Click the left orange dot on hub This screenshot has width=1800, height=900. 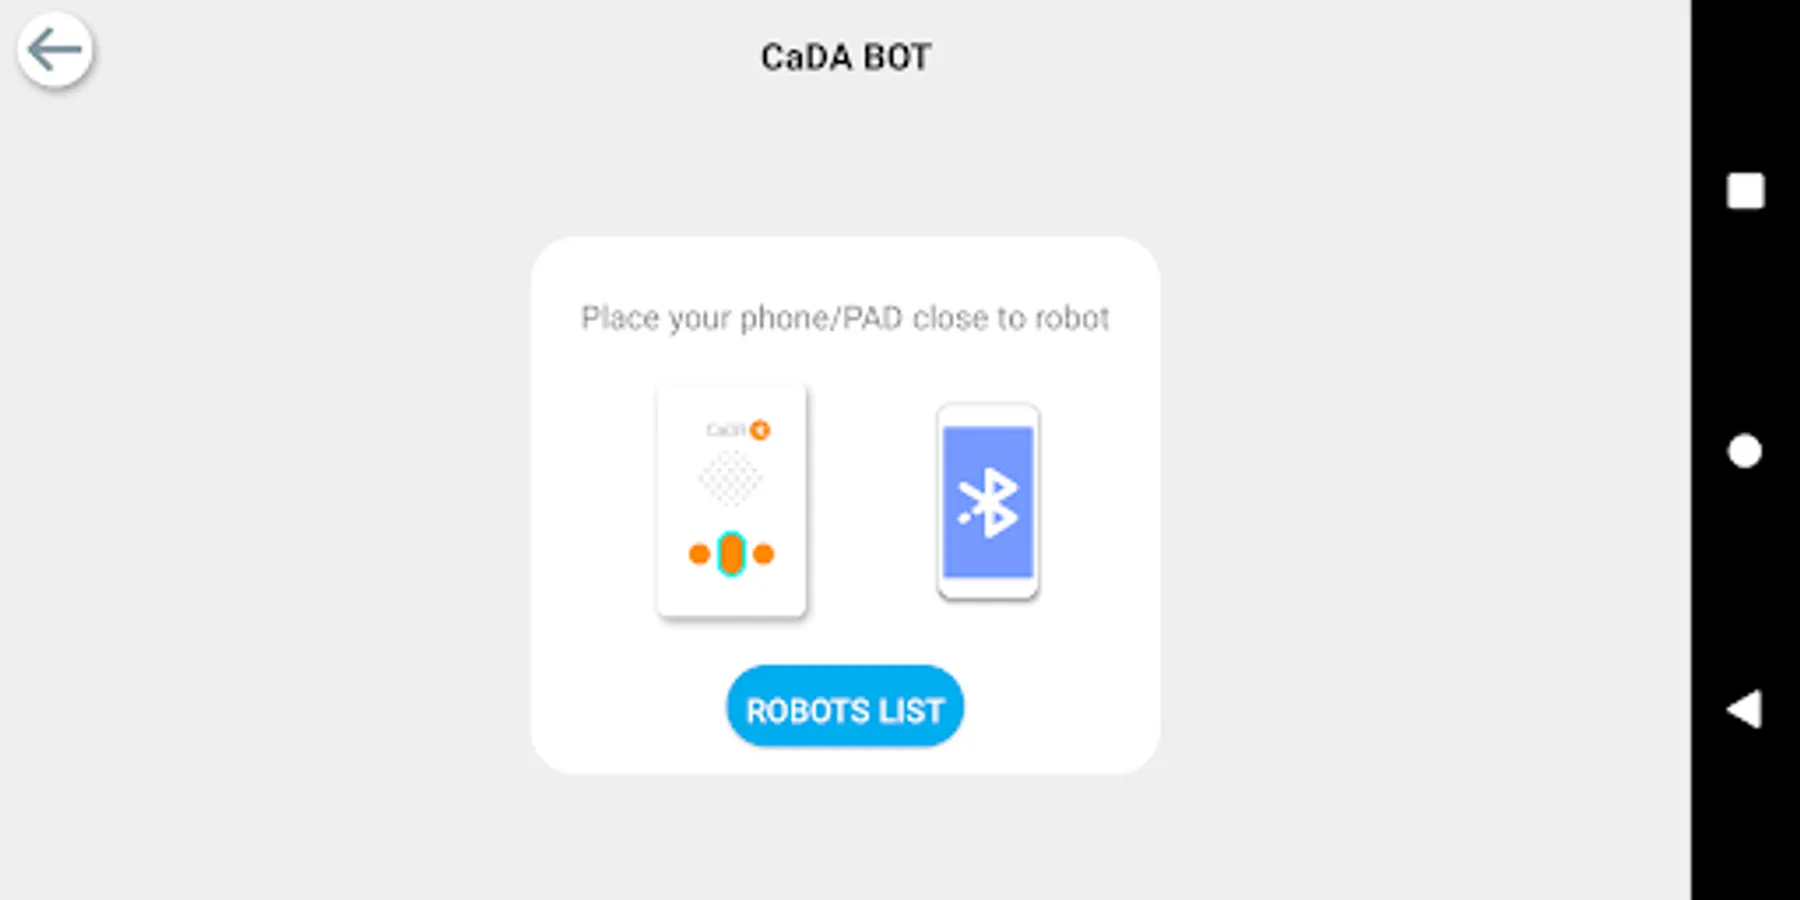699,554
